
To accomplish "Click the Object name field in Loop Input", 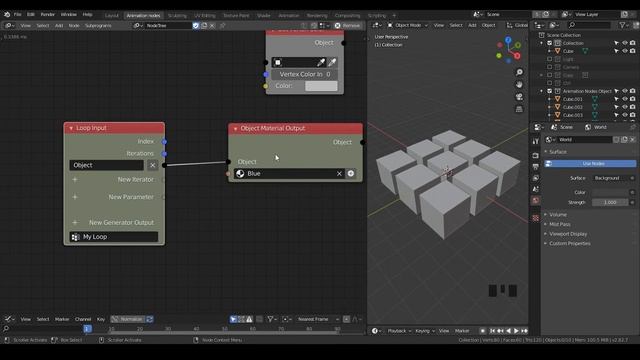I will 107,165.
